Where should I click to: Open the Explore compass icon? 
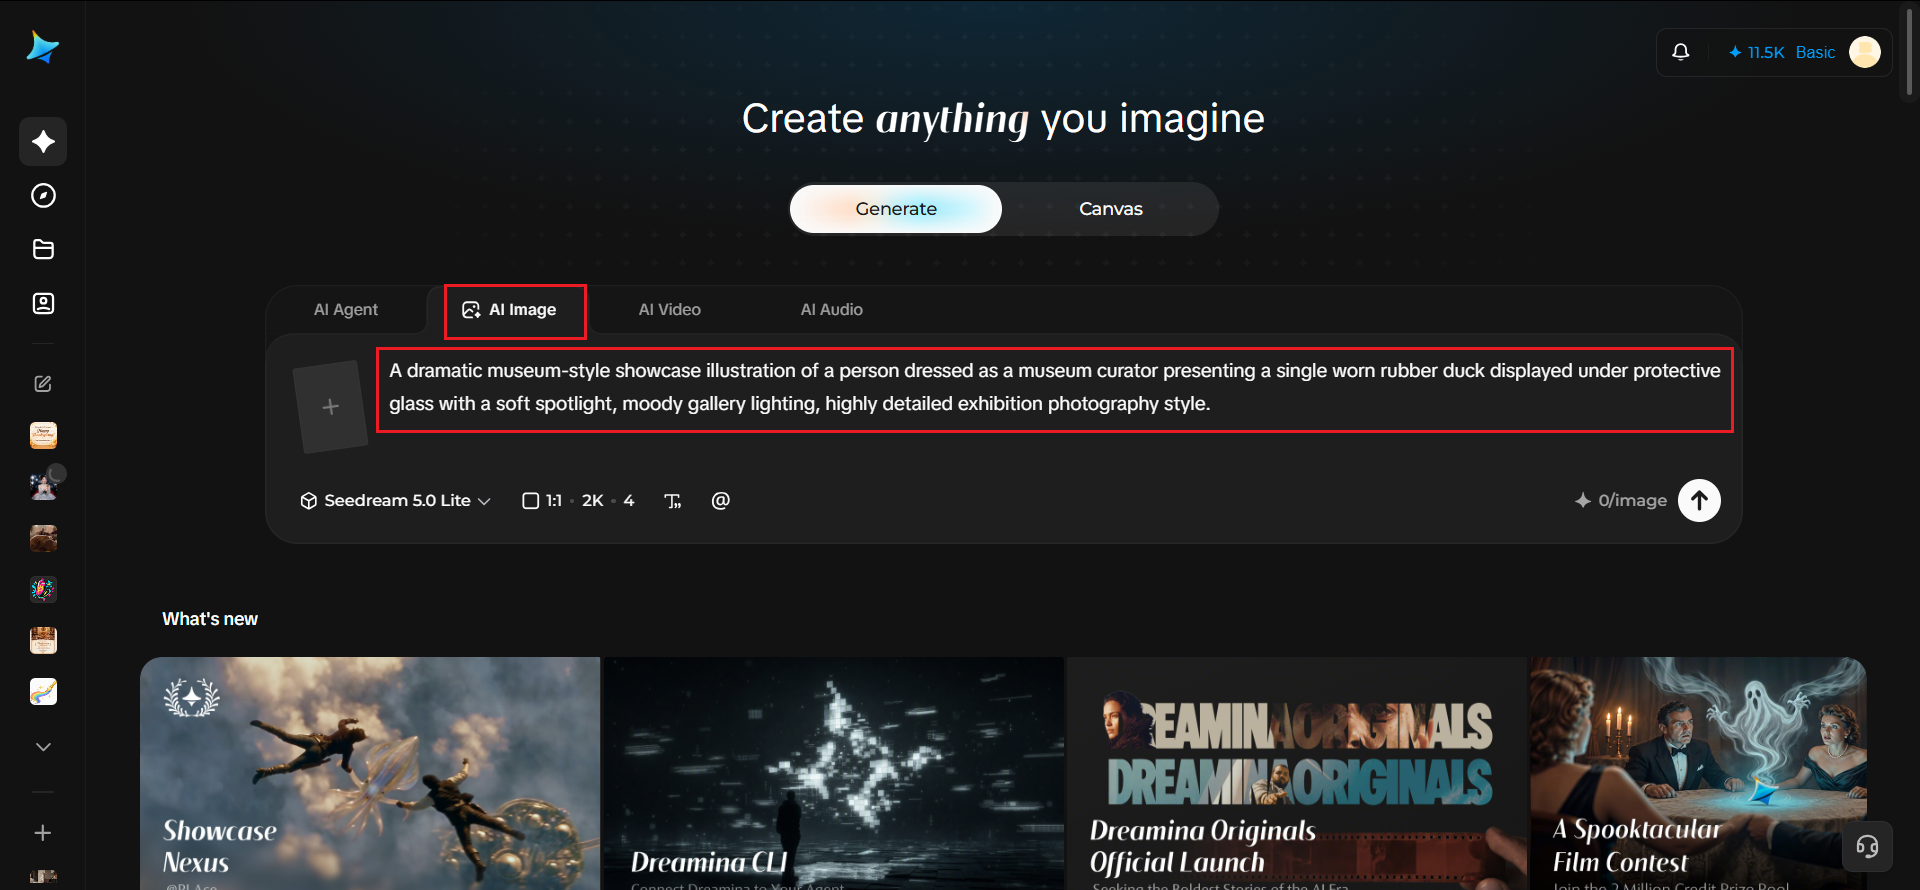(43, 196)
